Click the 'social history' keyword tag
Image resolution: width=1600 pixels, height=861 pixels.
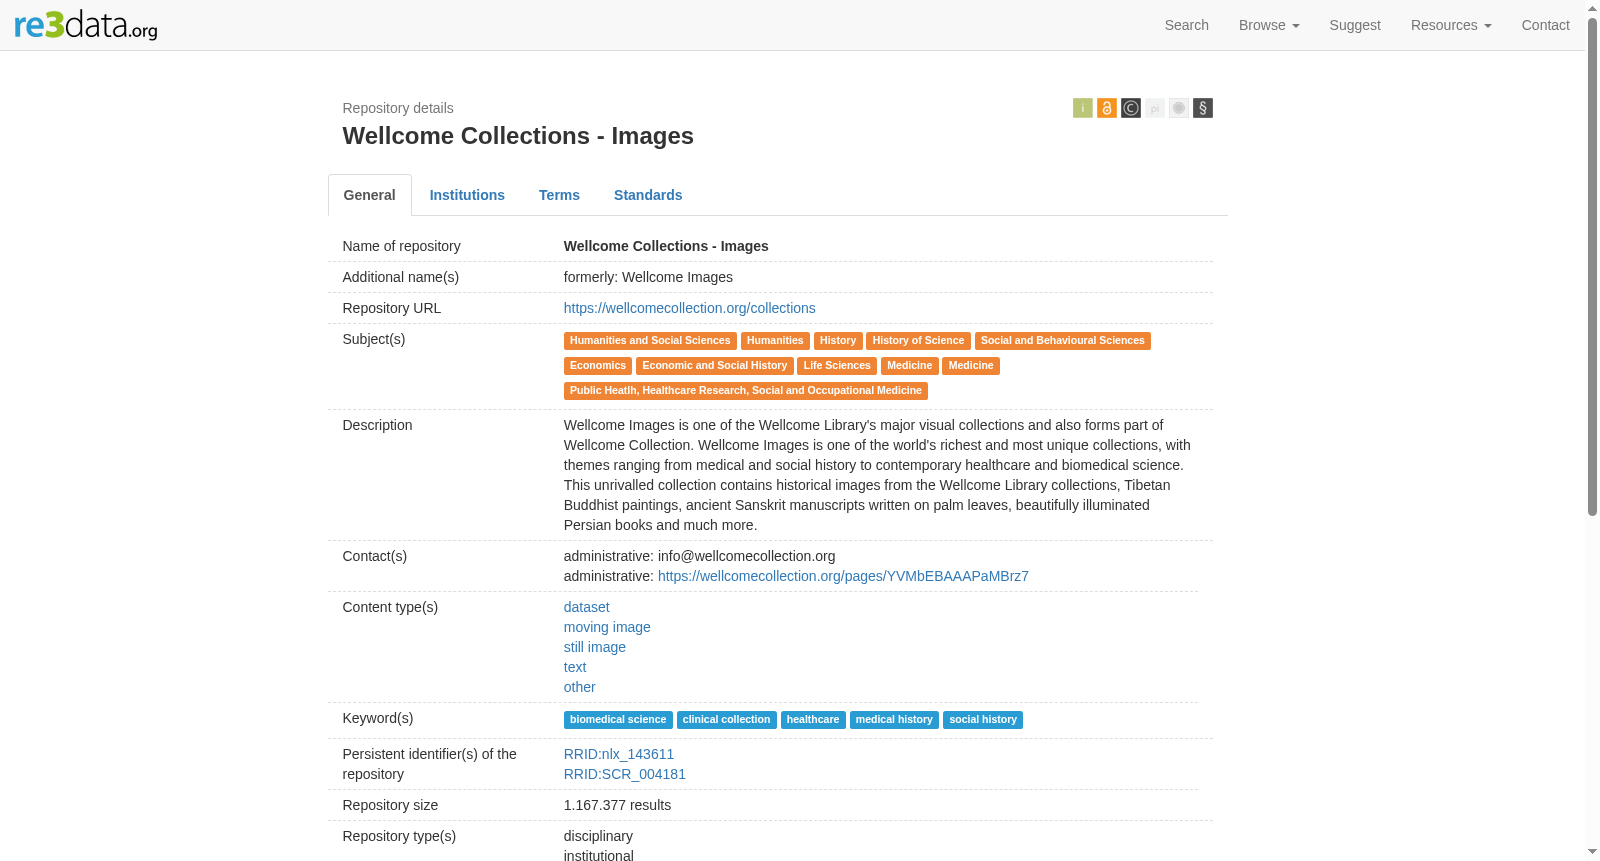983,720
